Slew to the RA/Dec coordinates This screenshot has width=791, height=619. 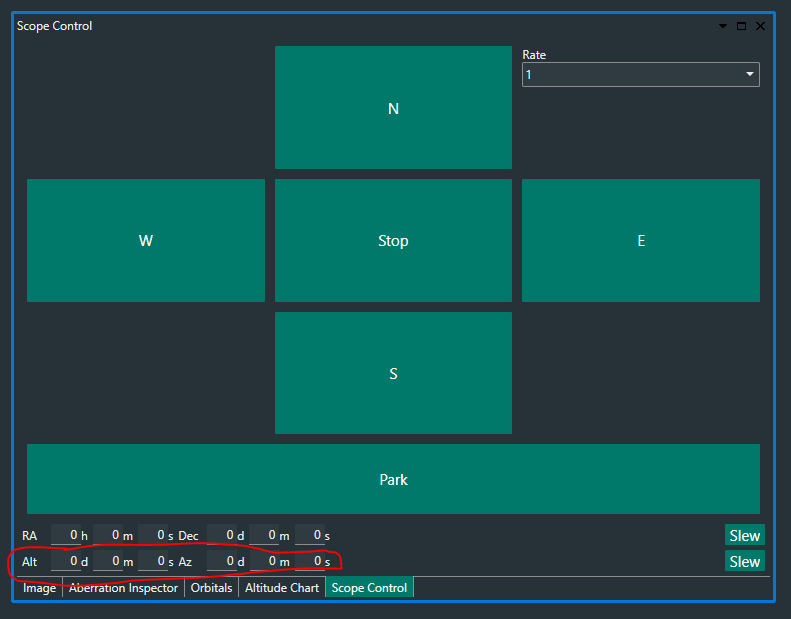point(745,535)
